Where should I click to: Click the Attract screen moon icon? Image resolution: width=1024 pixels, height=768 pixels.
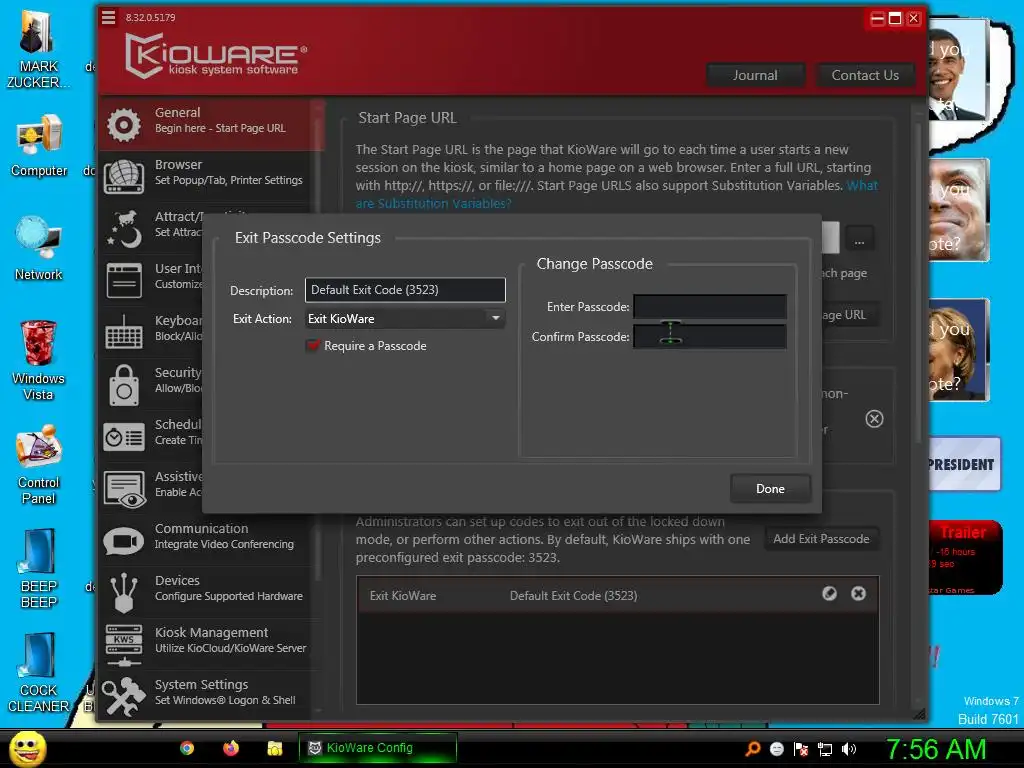123,229
